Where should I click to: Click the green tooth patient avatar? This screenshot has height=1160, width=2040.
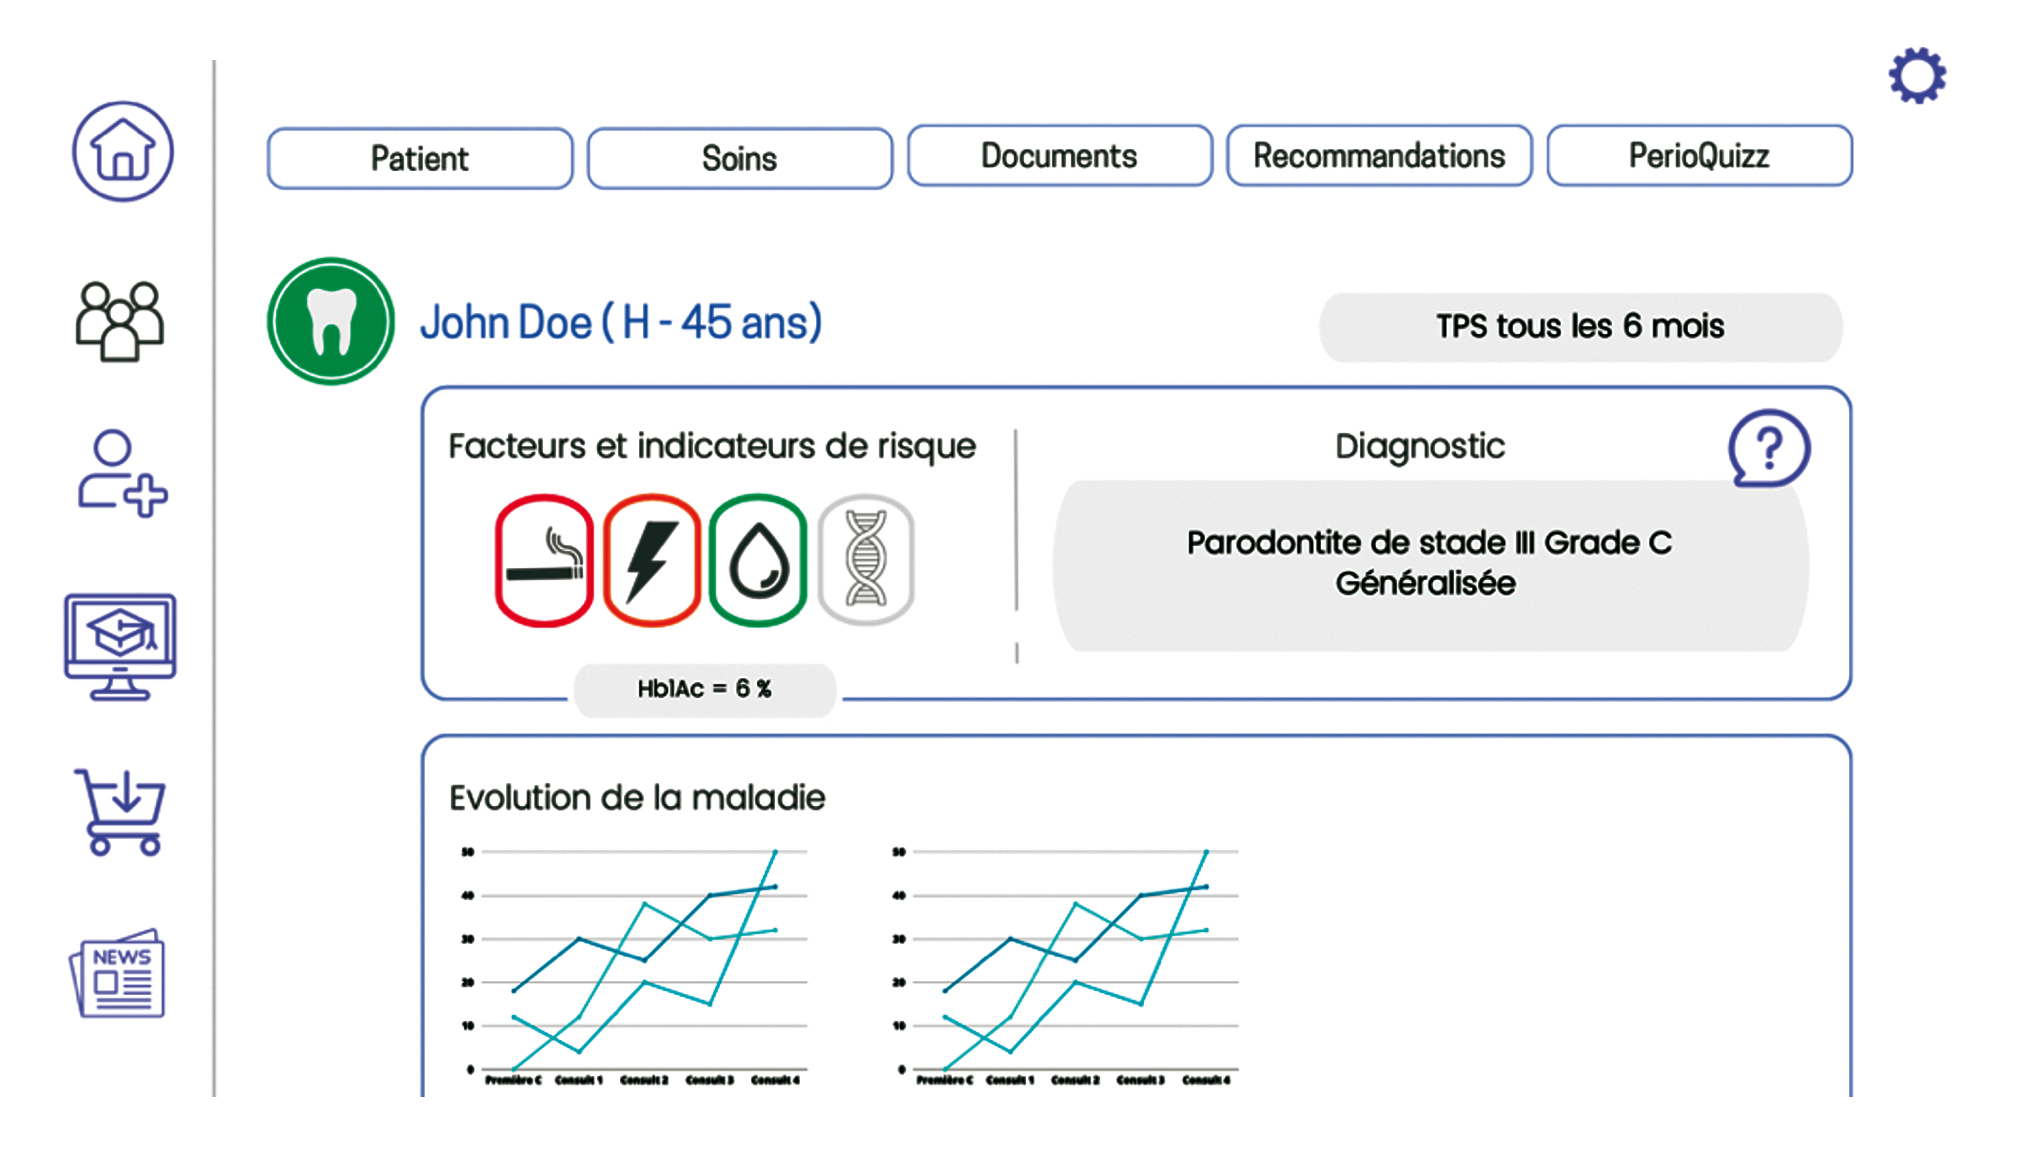(x=331, y=321)
